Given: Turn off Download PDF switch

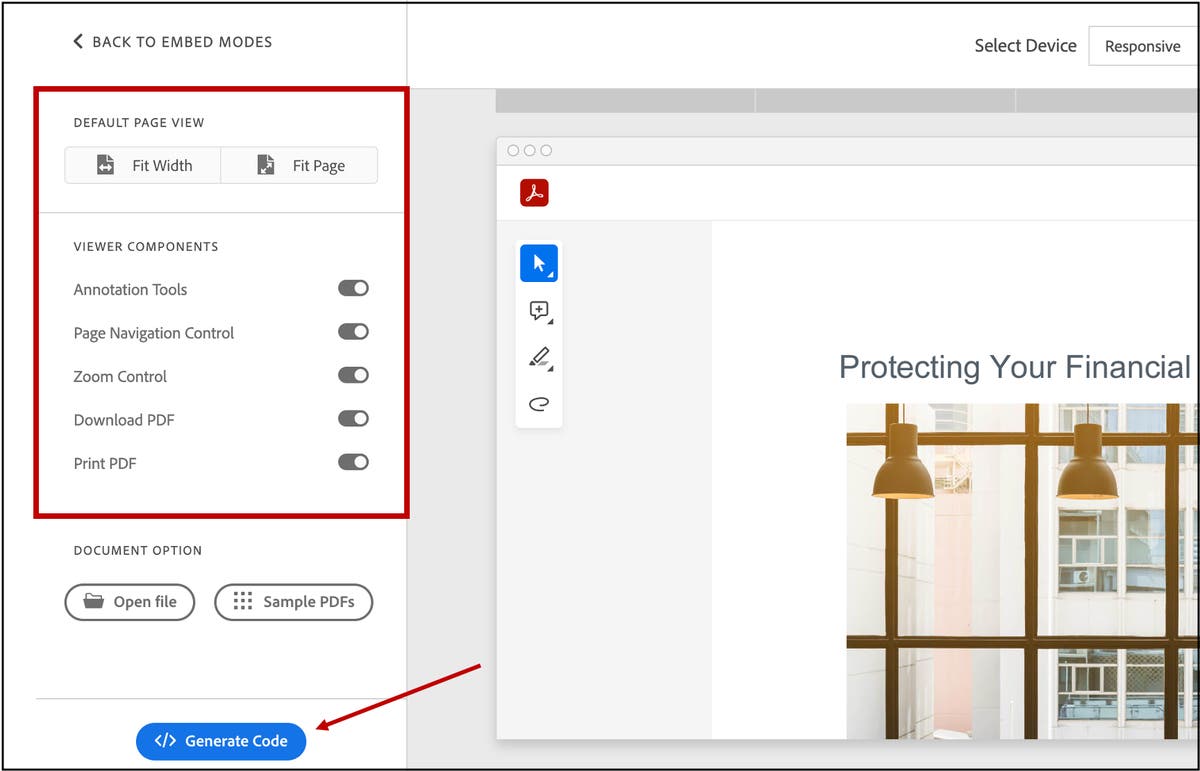Looking at the screenshot, I should [x=353, y=419].
